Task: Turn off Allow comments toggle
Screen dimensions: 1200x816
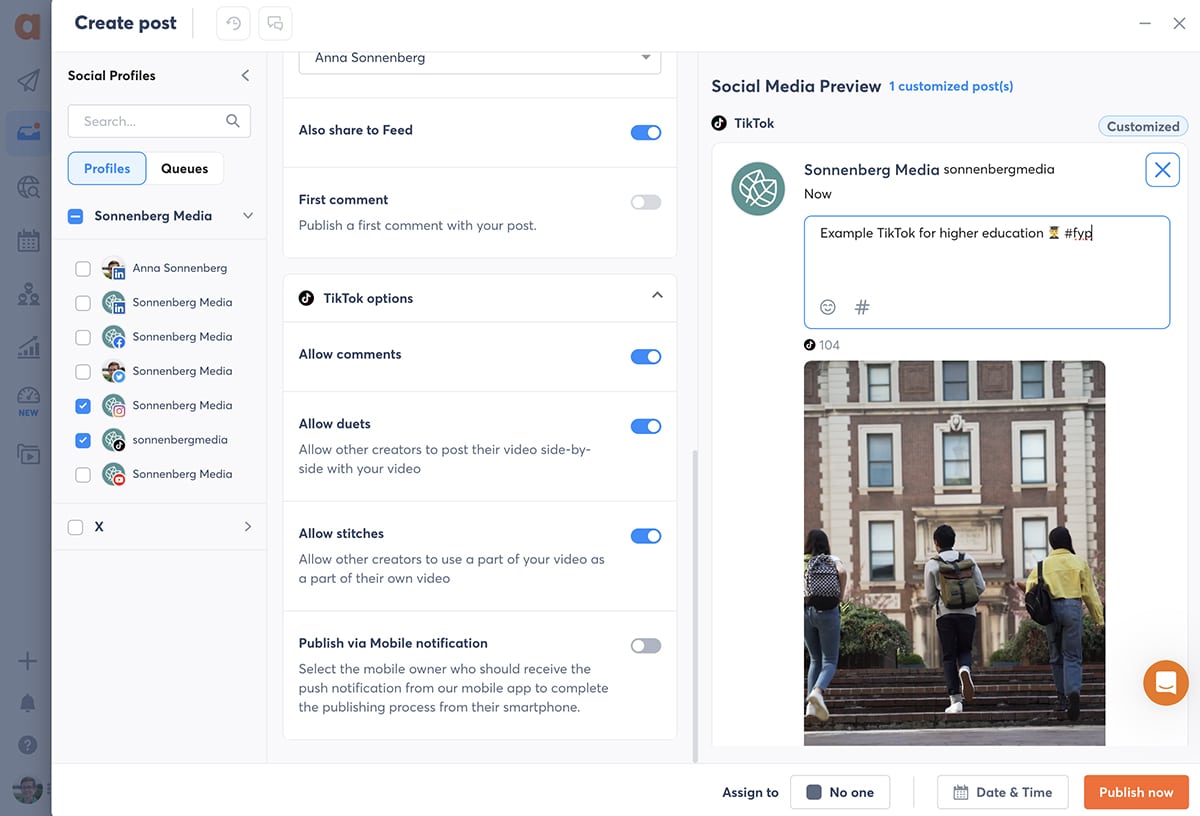Action: [x=646, y=356]
